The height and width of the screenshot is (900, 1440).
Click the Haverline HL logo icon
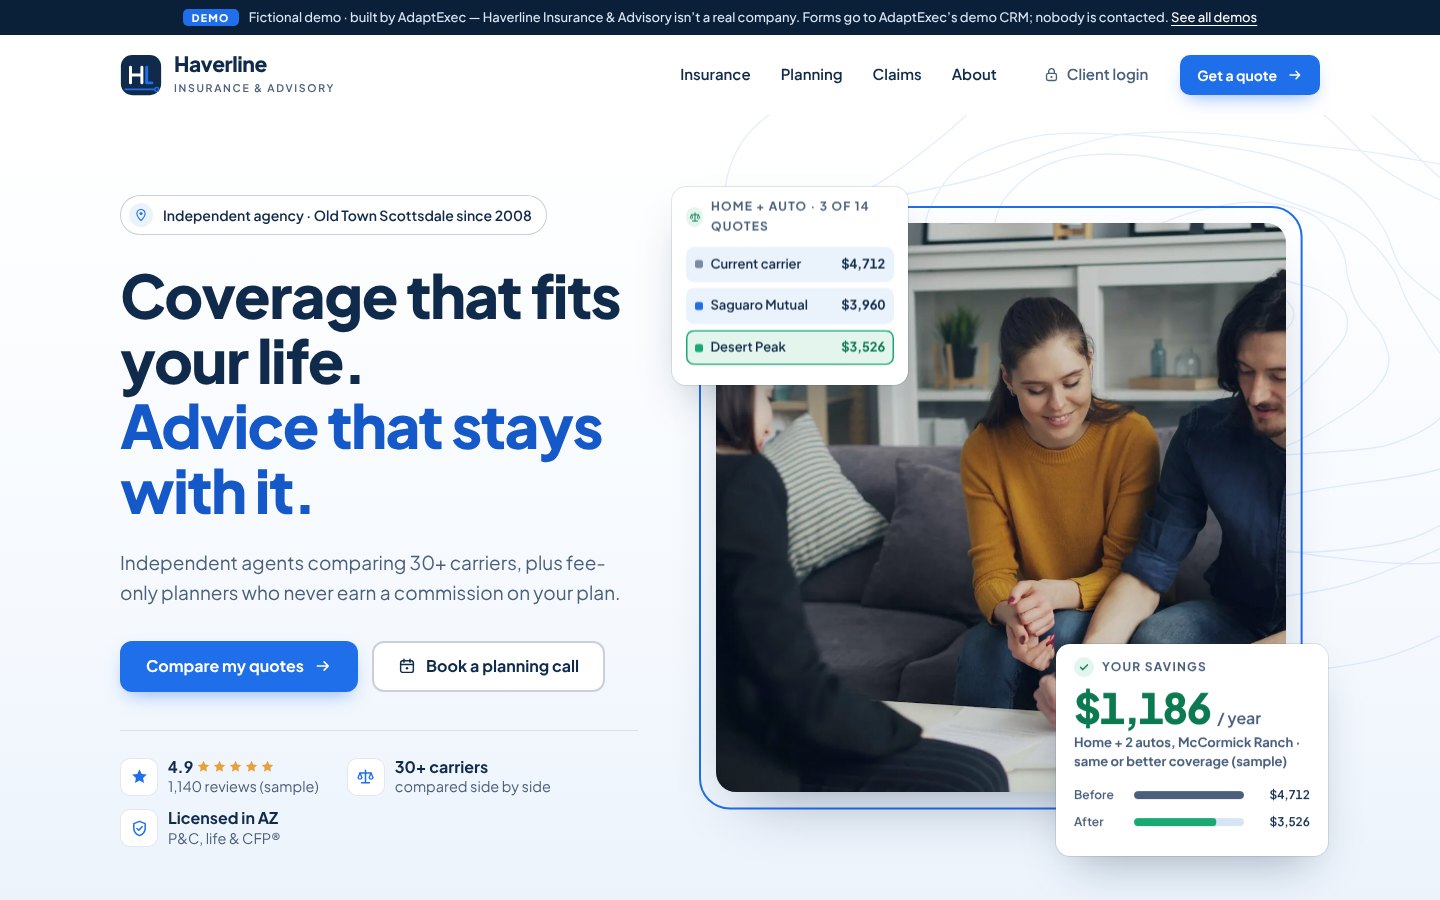pos(141,75)
